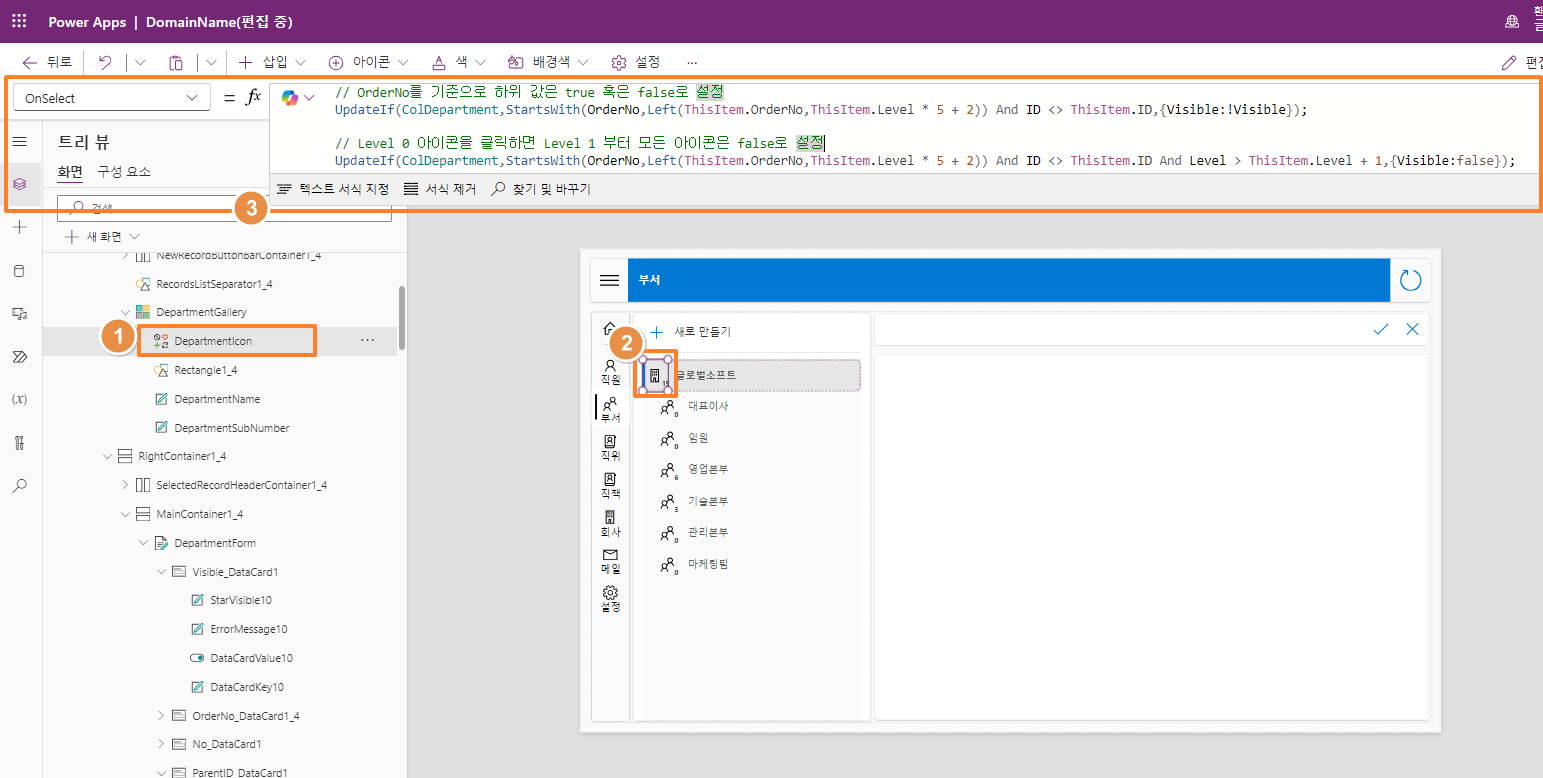Collapse the MainContainer1_4 node
The height and width of the screenshot is (778, 1543).
coord(125,514)
